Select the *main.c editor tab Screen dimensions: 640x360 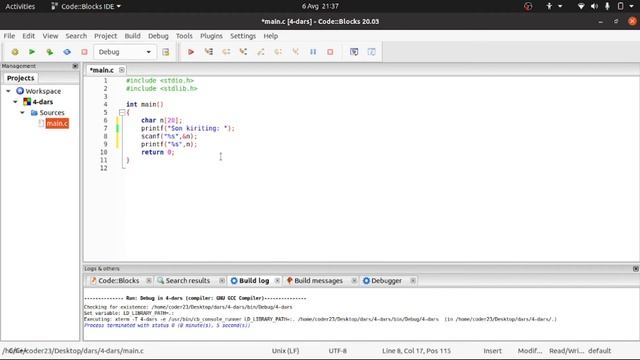coord(102,70)
